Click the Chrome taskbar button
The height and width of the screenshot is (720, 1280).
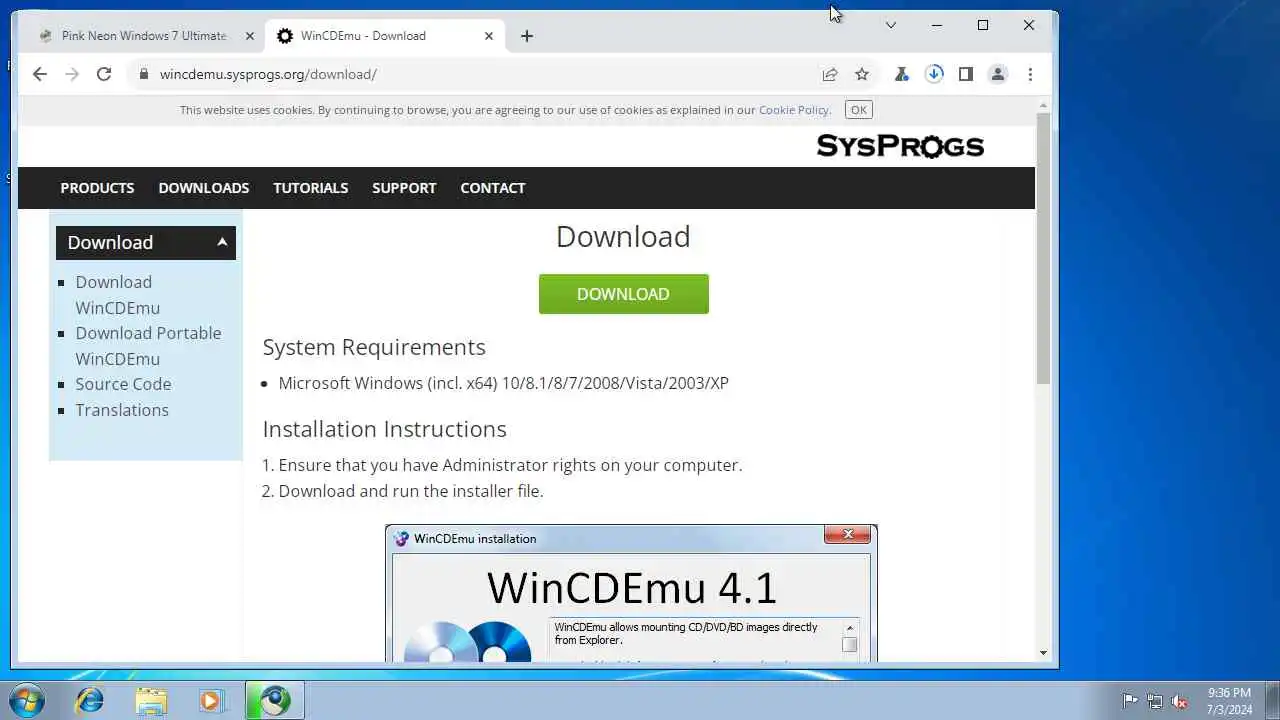pyautogui.click(x=274, y=700)
